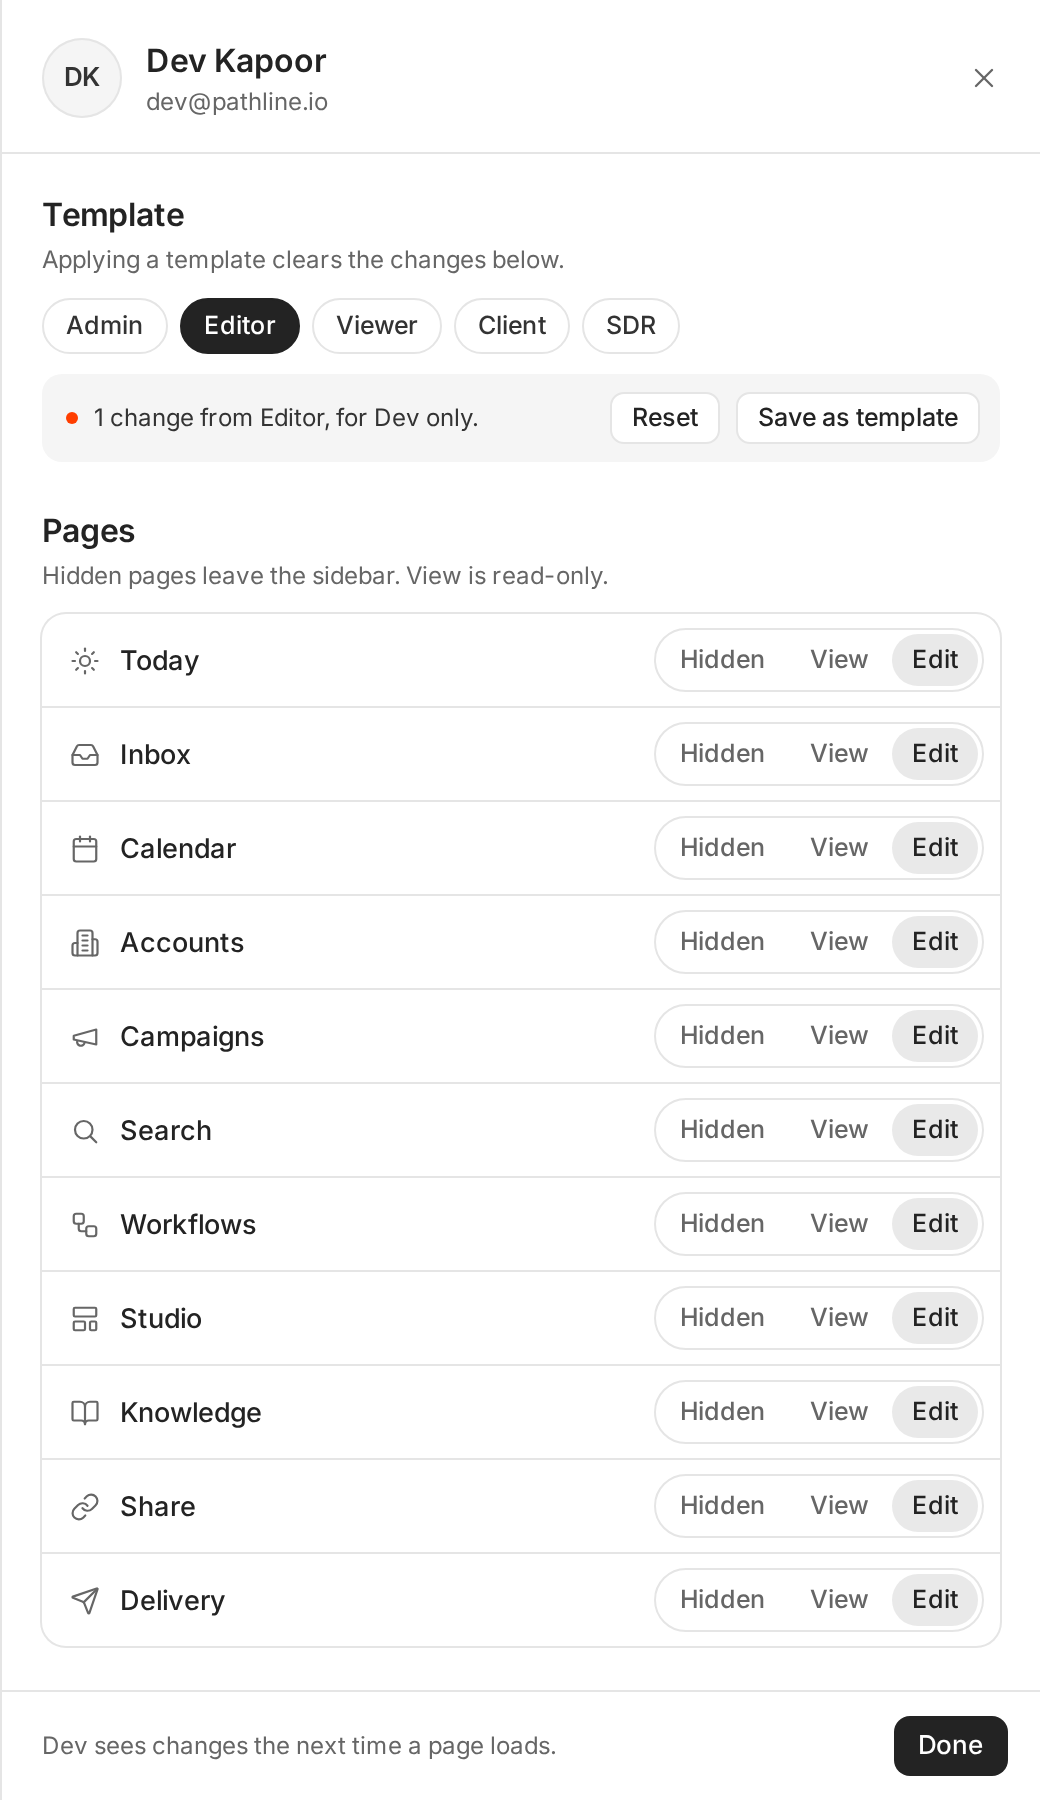
Task: Set Knowledge page to View
Action: point(839,1412)
